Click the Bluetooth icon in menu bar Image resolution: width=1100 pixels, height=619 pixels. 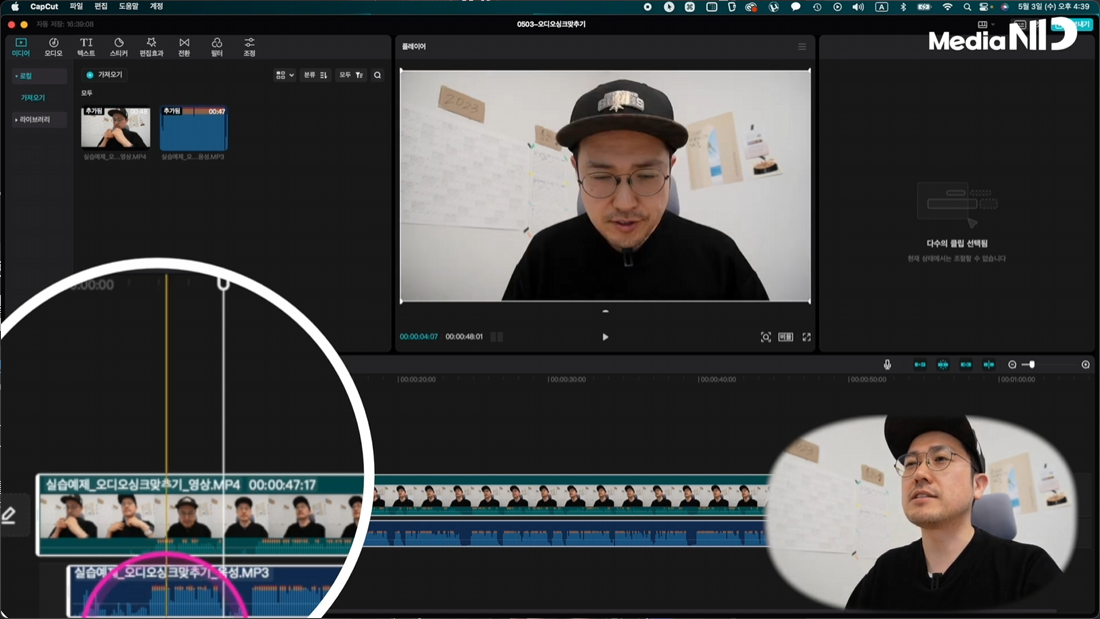click(903, 6)
